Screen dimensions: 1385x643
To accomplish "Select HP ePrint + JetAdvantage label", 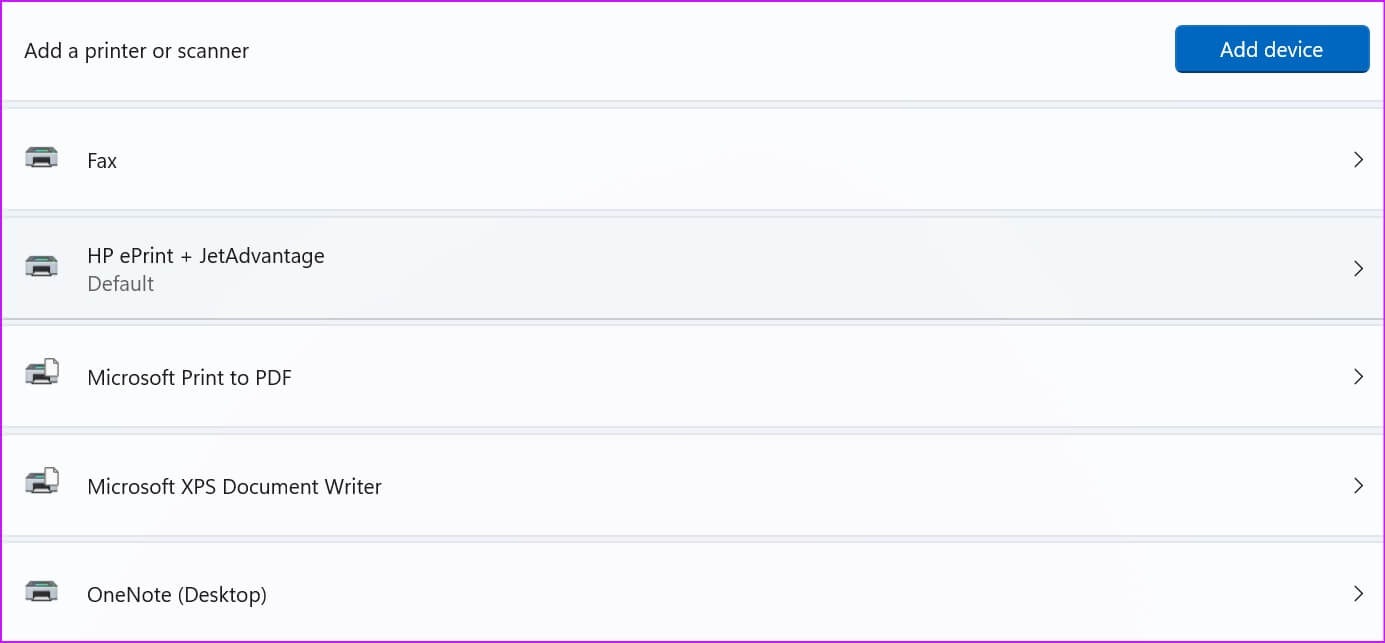I will [206, 256].
